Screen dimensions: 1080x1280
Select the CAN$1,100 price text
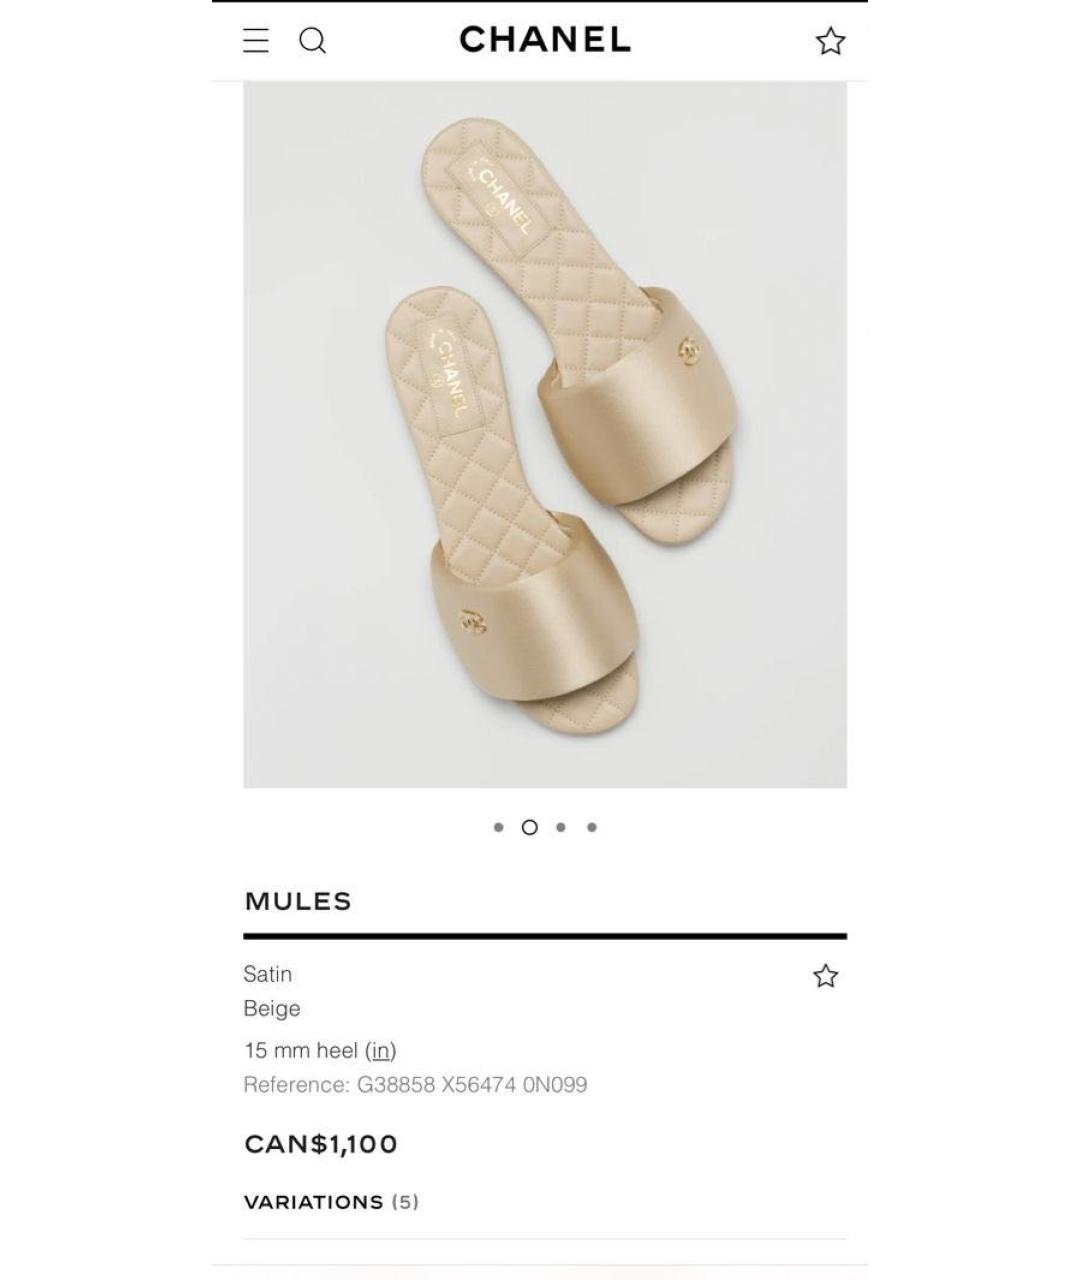pyautogui.click(x=321, y=1144)
